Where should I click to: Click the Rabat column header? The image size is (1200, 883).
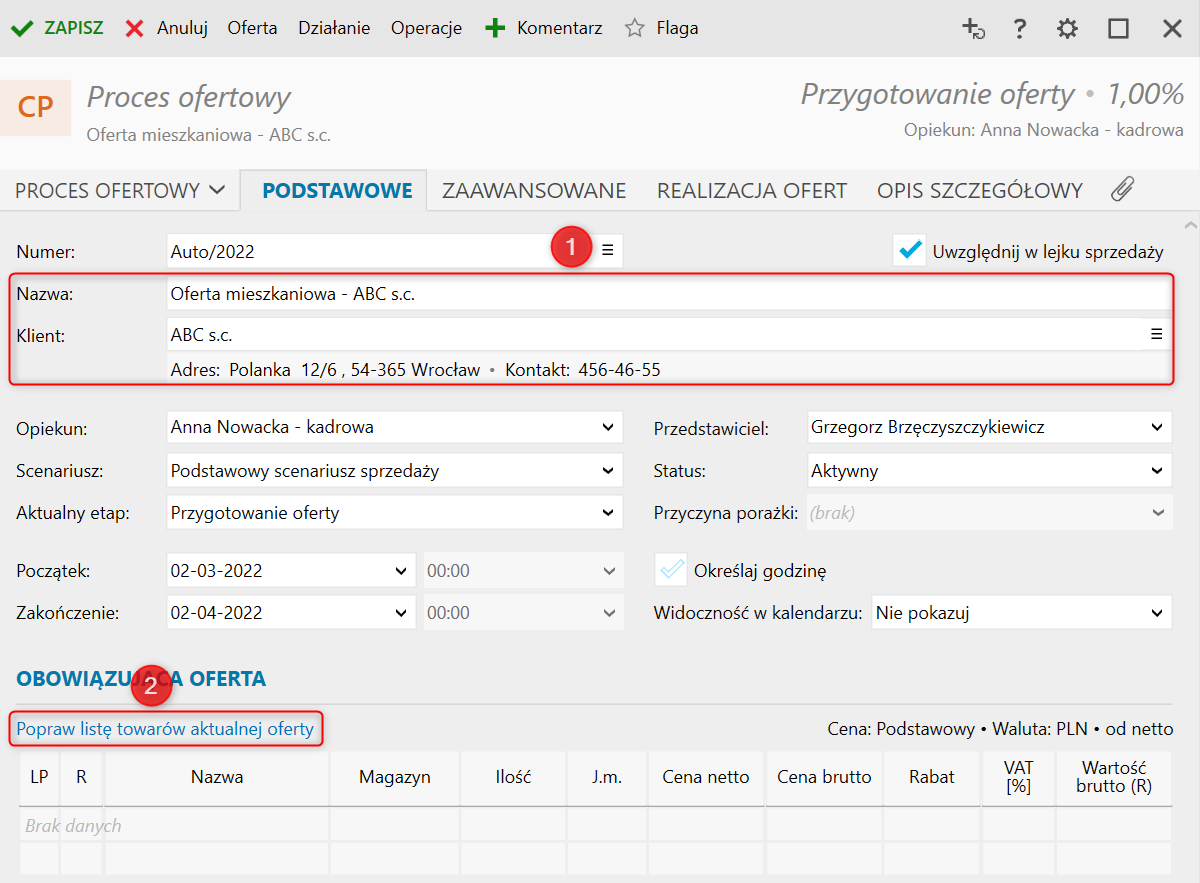932,777
